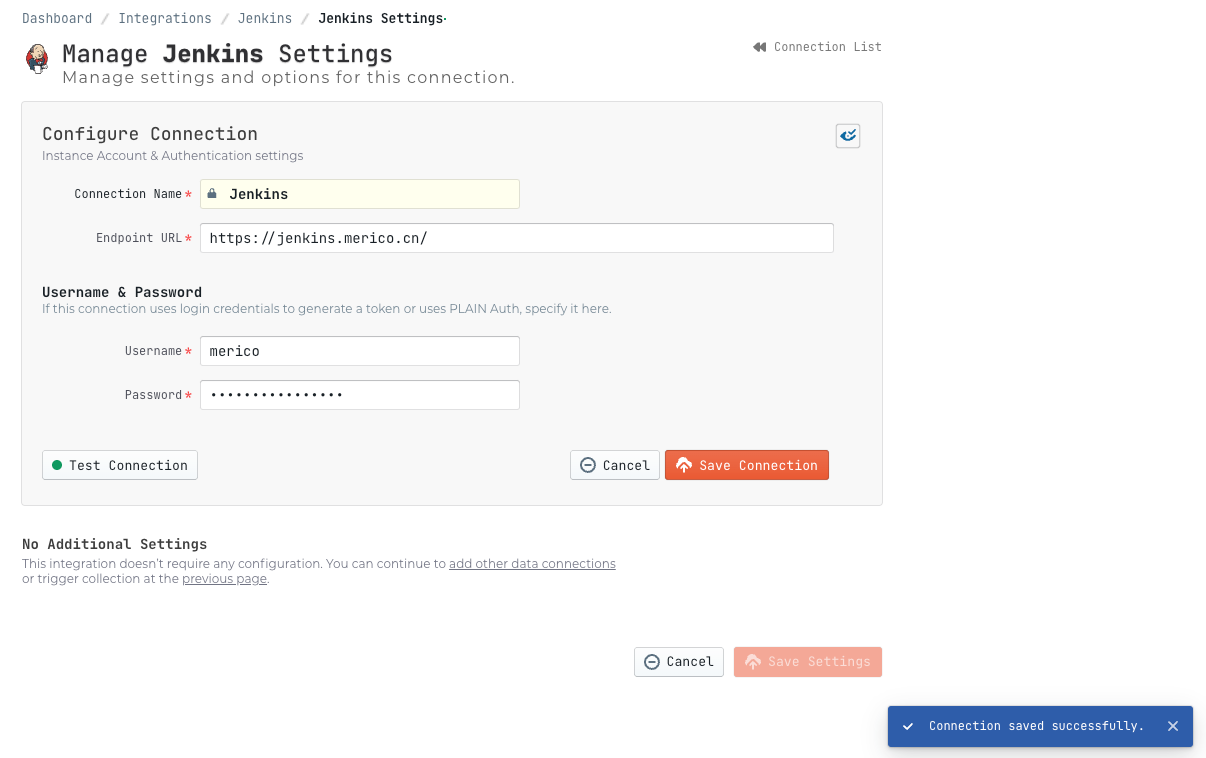Click the Jenkins mascot avatar icon
This screenshot has width=1206, height=758.
pyautogui.click(x=37, y=59)
